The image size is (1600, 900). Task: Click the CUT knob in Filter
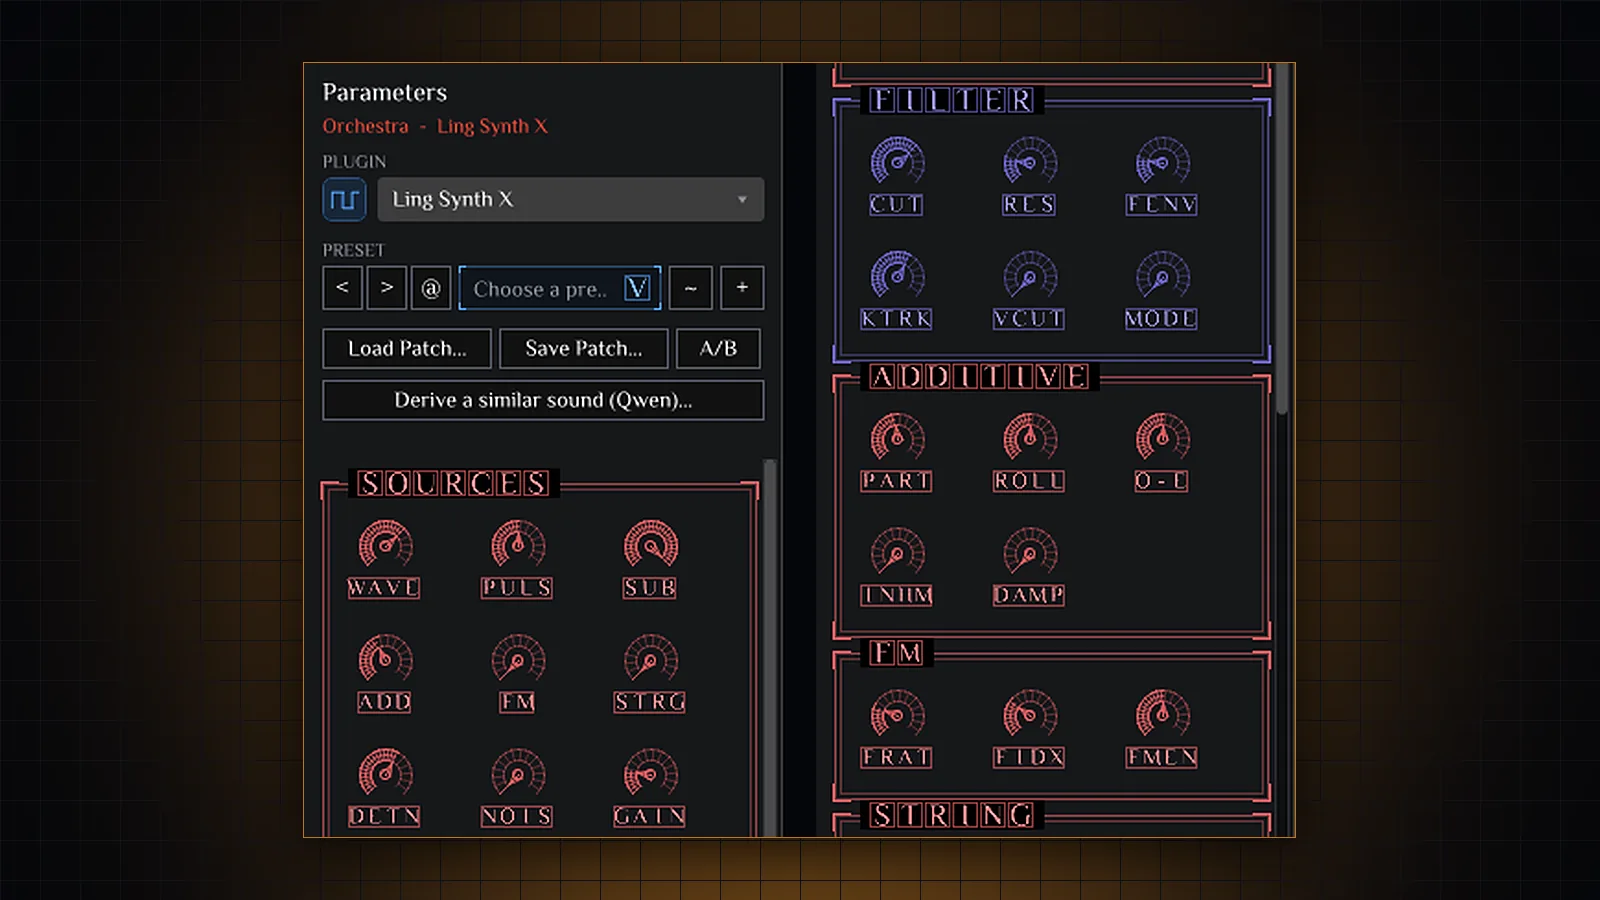pyautogui.click(x=897, y=162)
